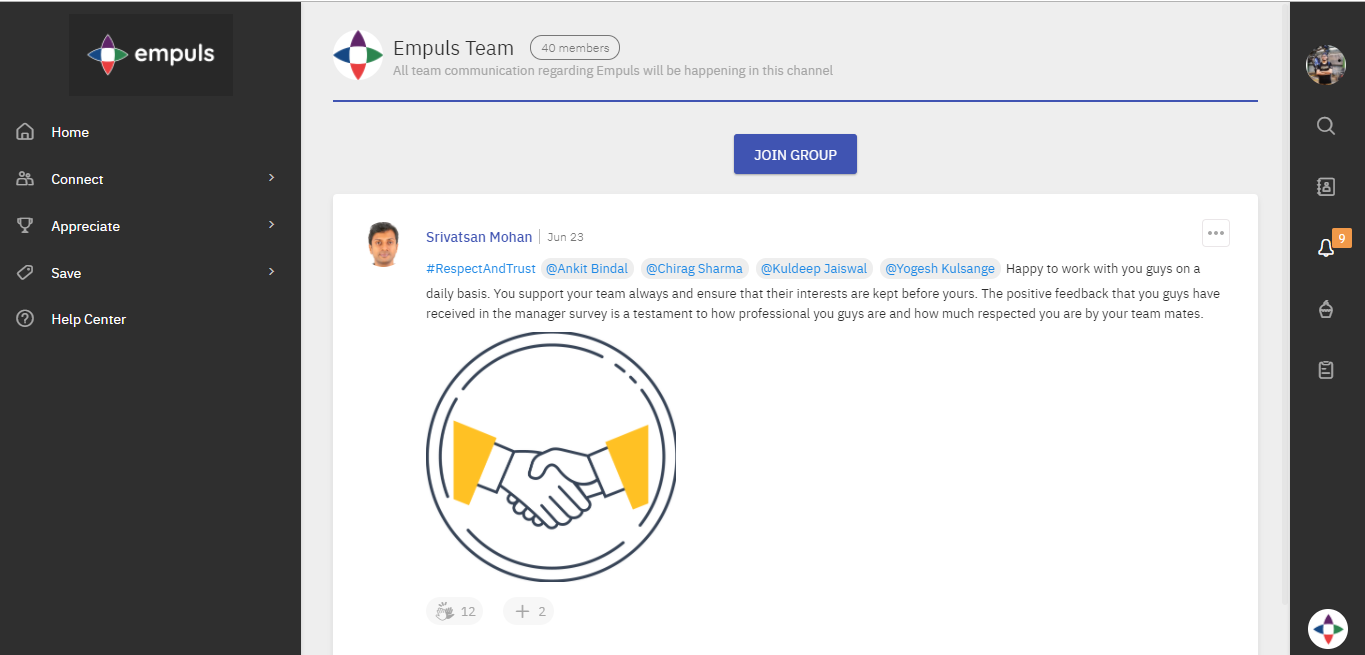Click the page vertical scrollbar
Screen dimensions: 1365x655
pyautogui.click(x=1285, y=302)
